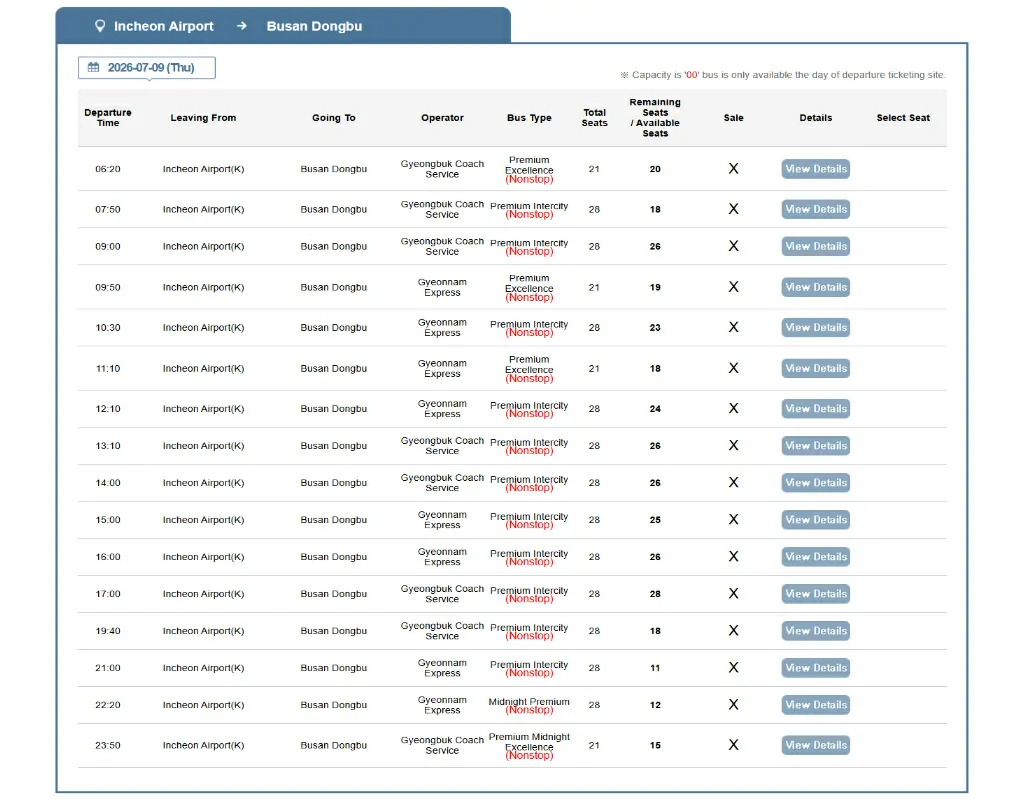View Details for the 09:50 Gyeonnam Express bus
Viewport: 1015px width, 800px height.
pos(816,287)
